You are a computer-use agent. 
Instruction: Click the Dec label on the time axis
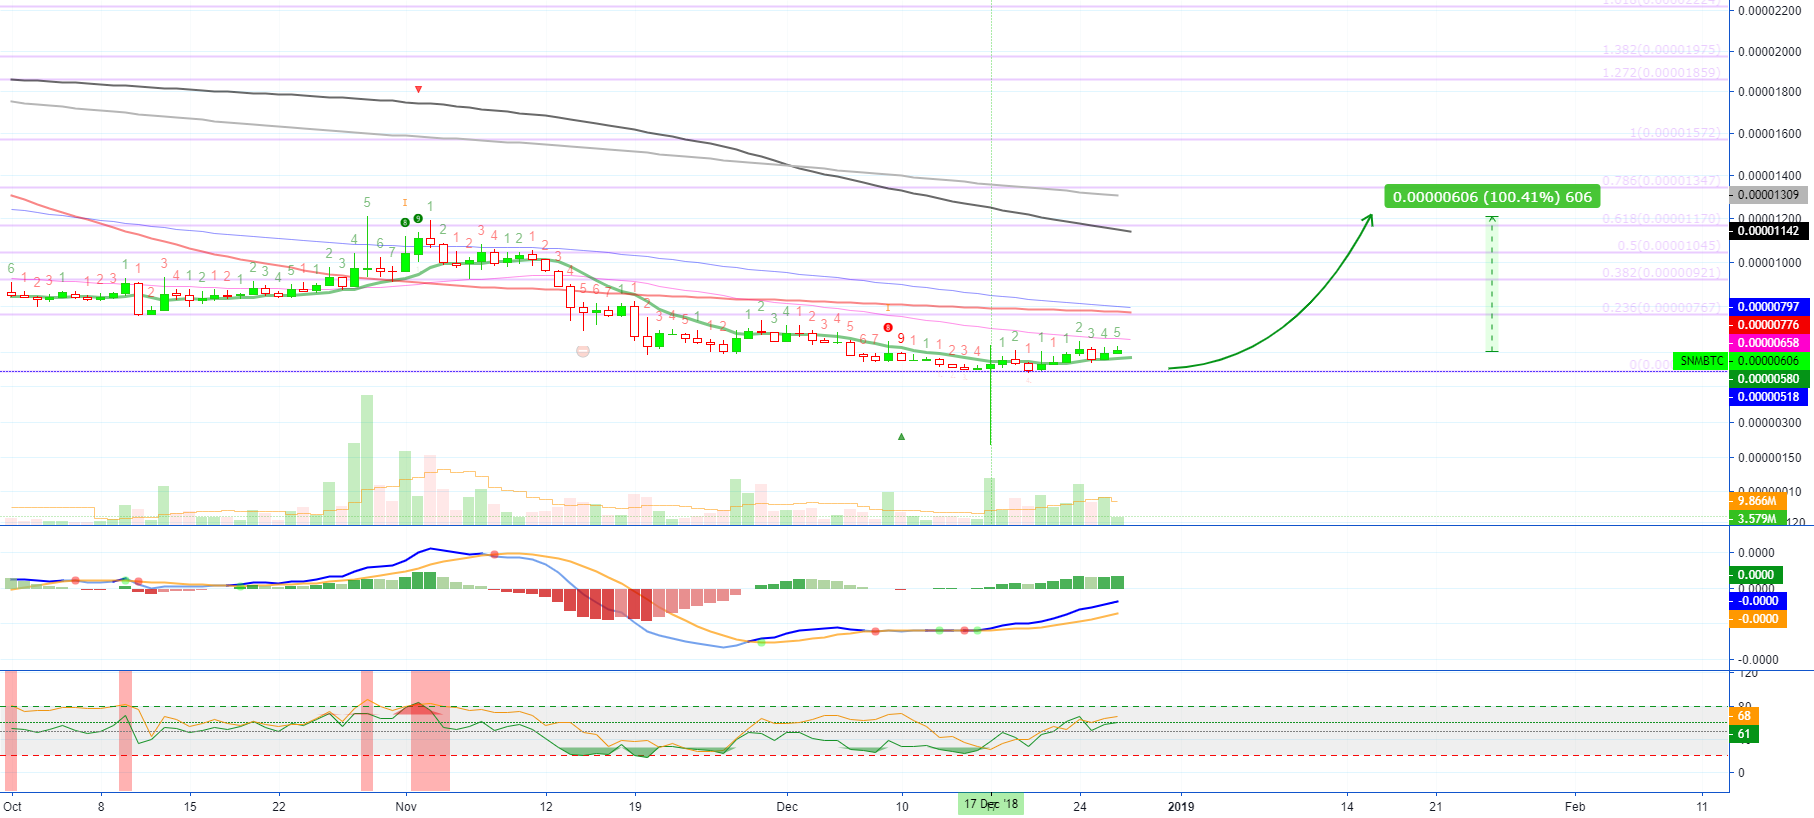tap(787, 806)
